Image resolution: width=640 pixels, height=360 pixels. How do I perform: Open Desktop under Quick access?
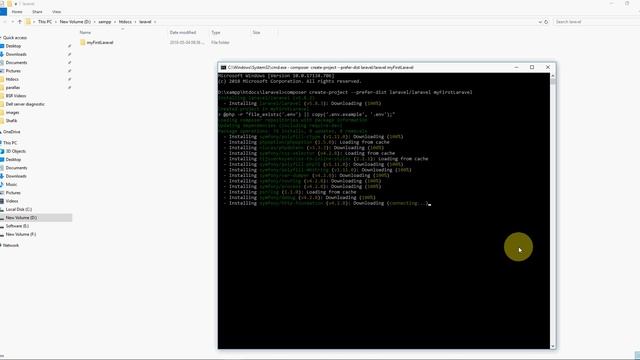(x=13, y=46)
